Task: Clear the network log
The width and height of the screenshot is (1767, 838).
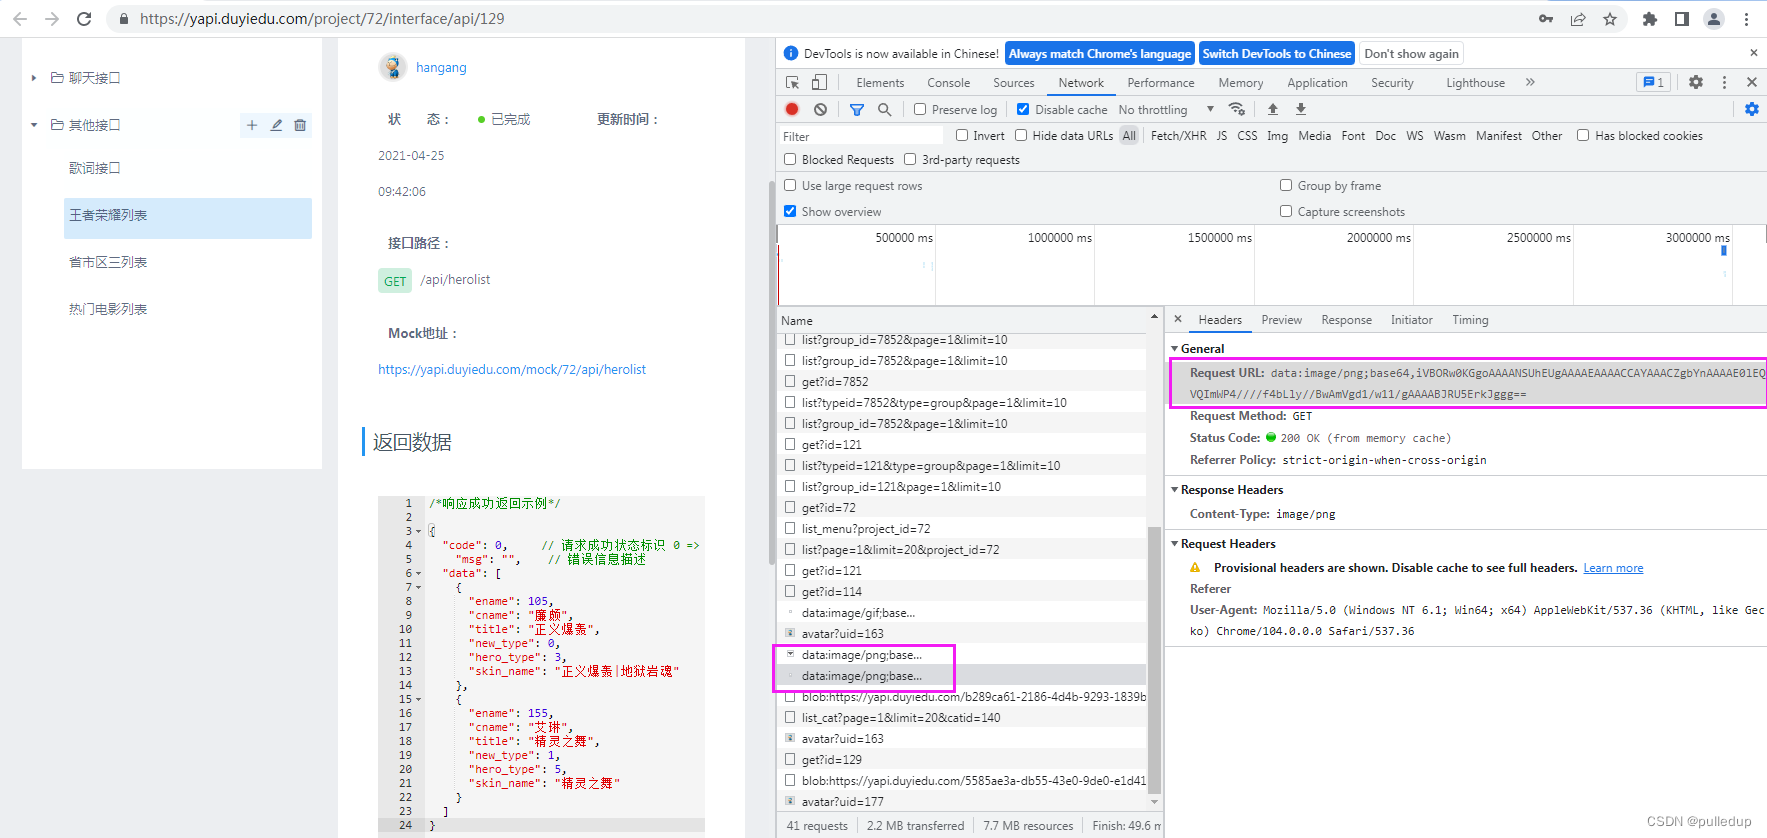Action: pos(820,109)
